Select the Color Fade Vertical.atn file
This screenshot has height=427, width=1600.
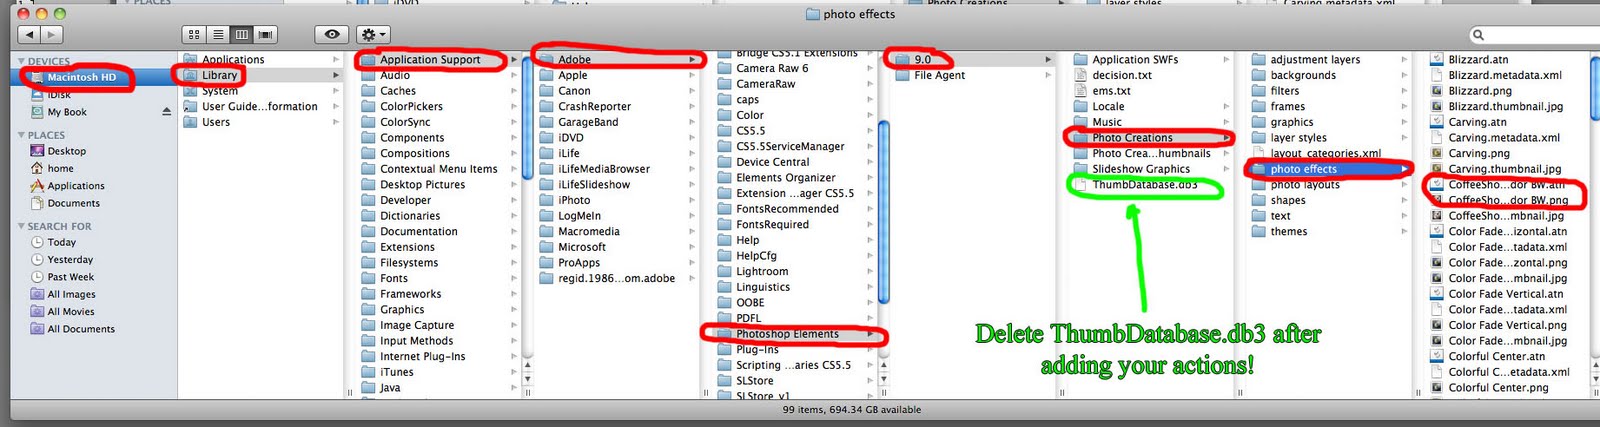click(x=1505, y=294)
